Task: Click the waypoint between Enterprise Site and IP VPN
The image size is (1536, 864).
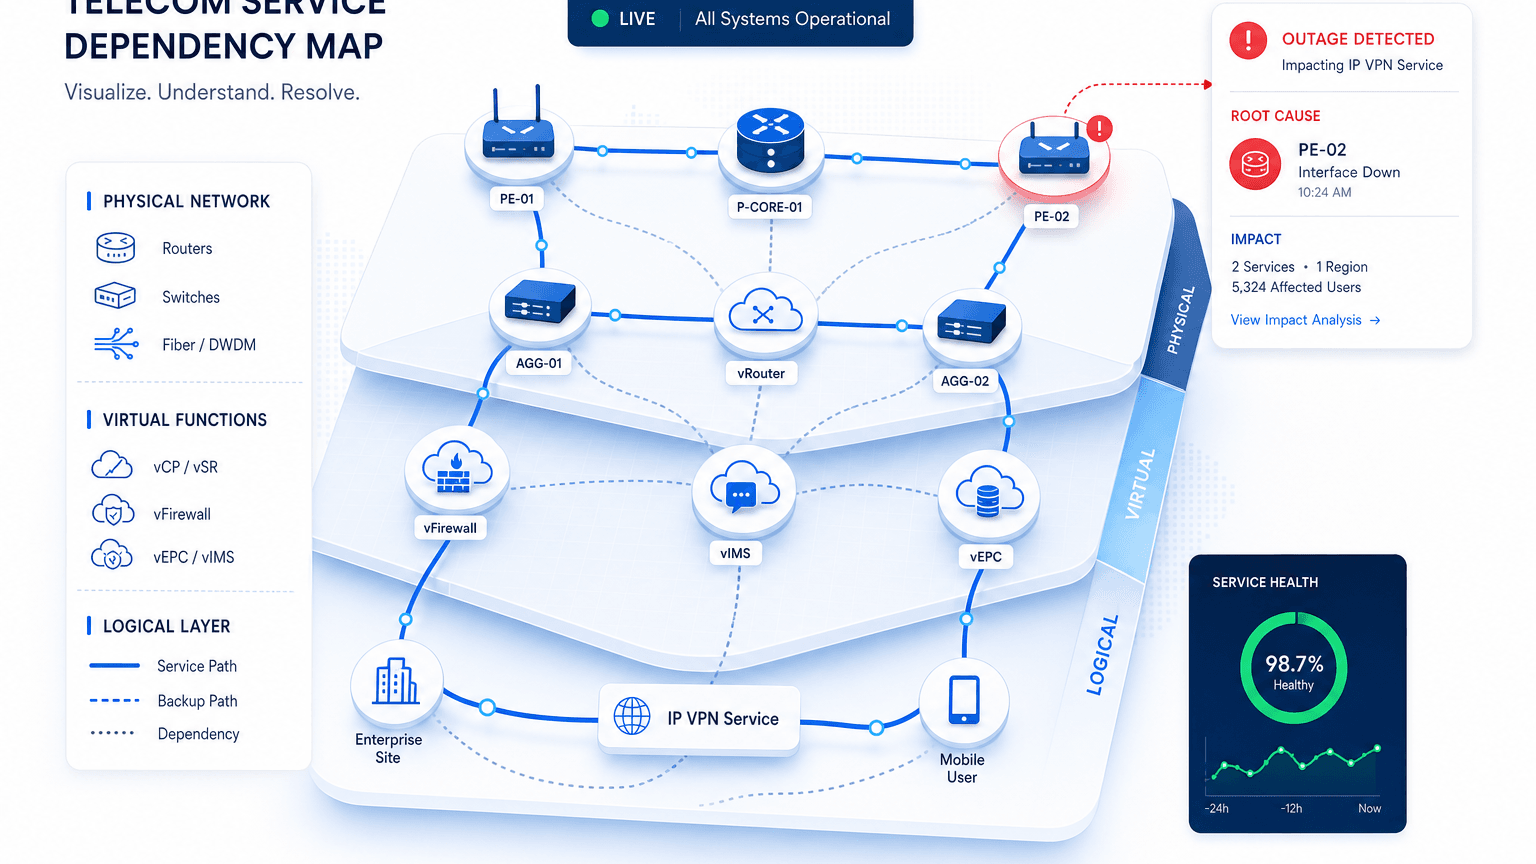Action: pos(487,707)
